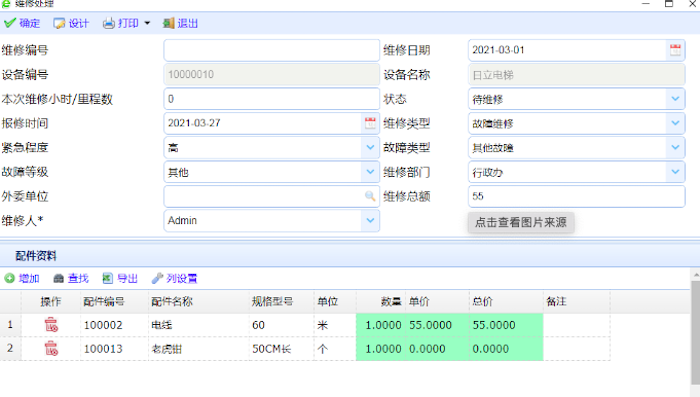
Task: Click the 操作 column header
Action: point(50,302)
